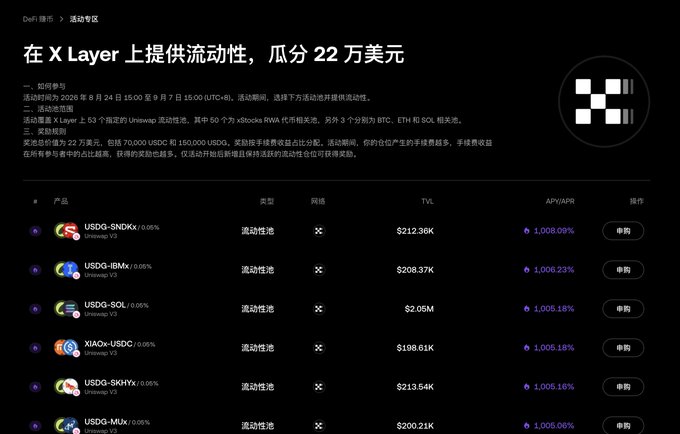Screen dimensions: 680x434
Task: Click the TVL column header
Action: click(427, 201)
